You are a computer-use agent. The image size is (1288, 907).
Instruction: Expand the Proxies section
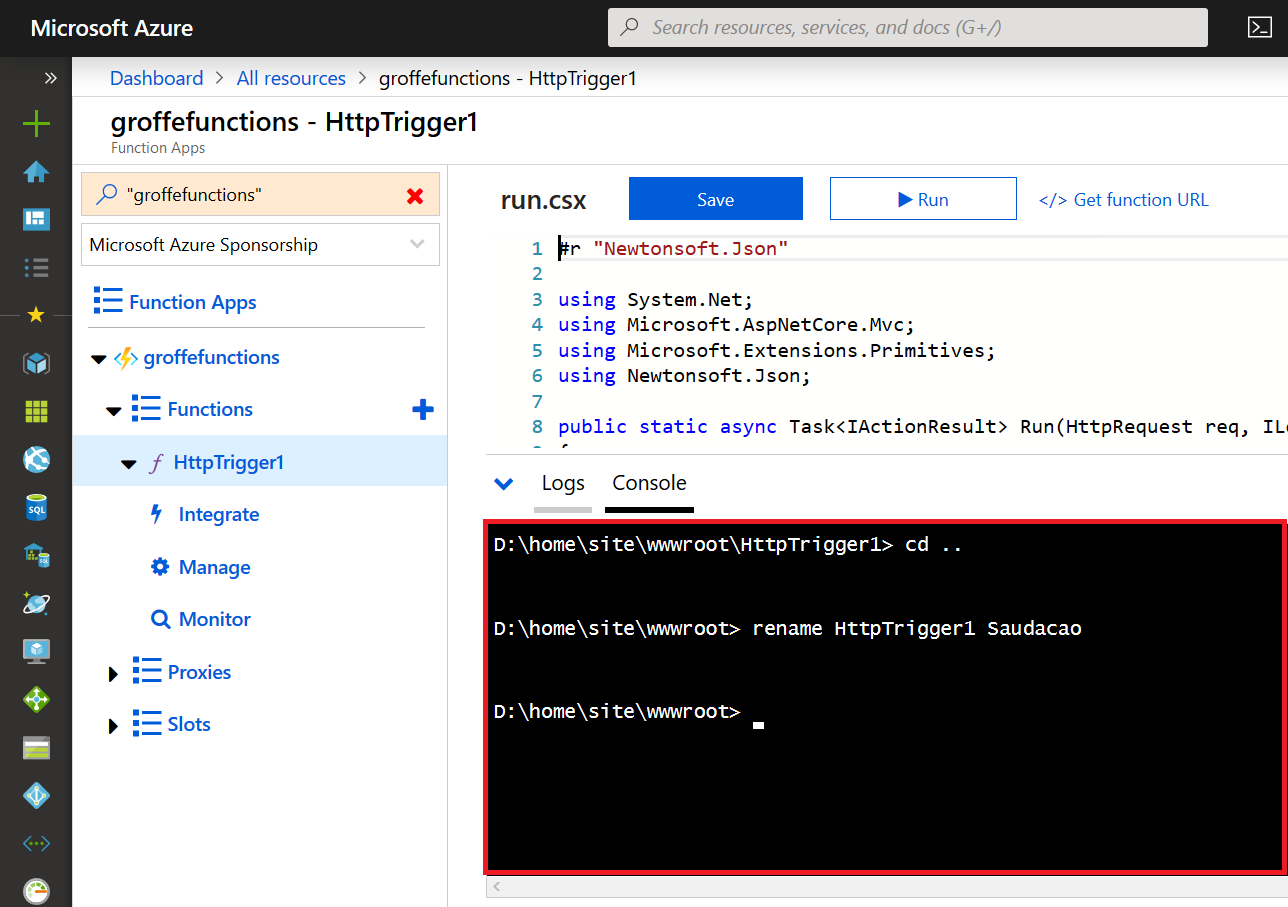[112, 672]
